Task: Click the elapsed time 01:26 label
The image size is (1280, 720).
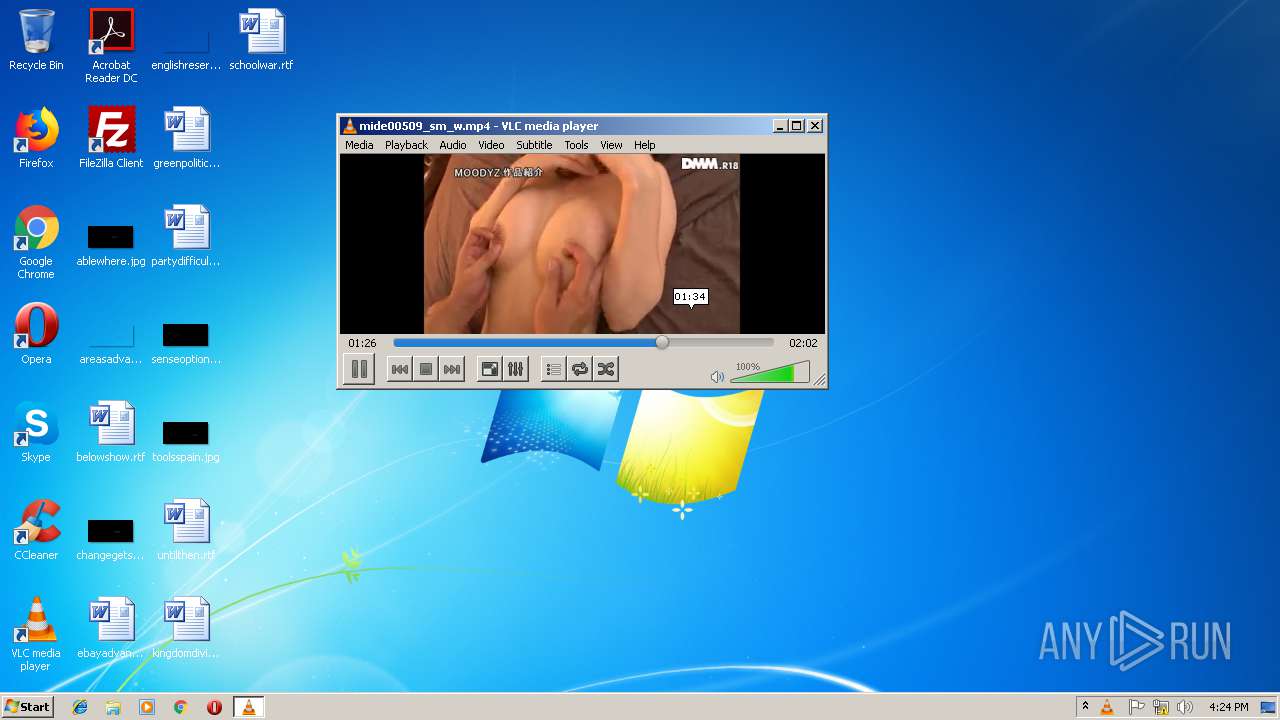Action: (x=362, y=343)
